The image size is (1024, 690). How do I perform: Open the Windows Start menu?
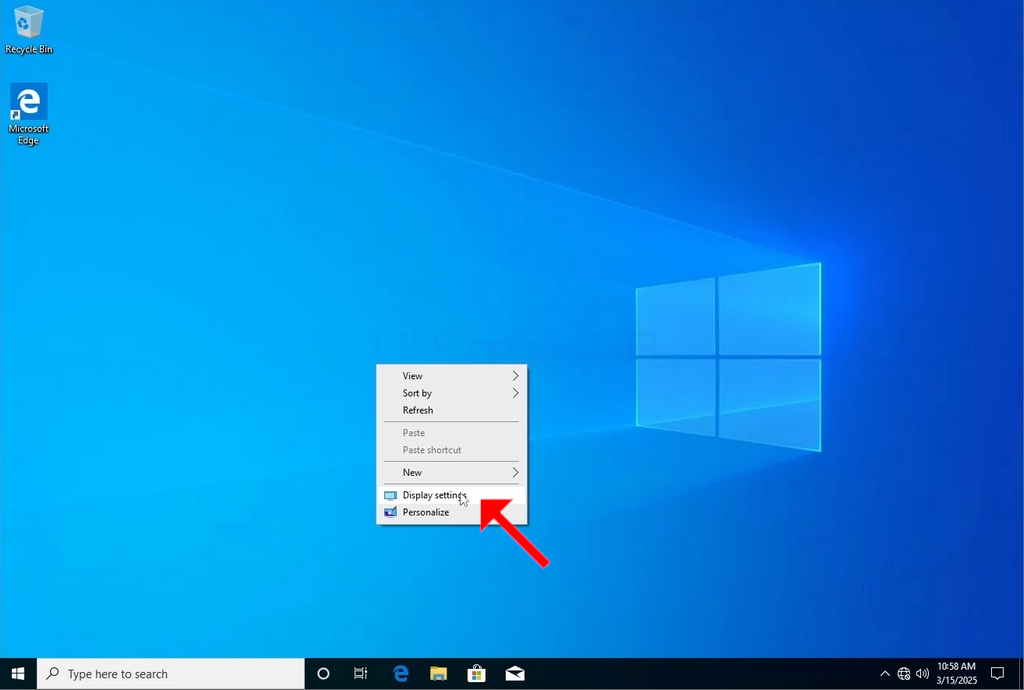(x=18, y=674)
